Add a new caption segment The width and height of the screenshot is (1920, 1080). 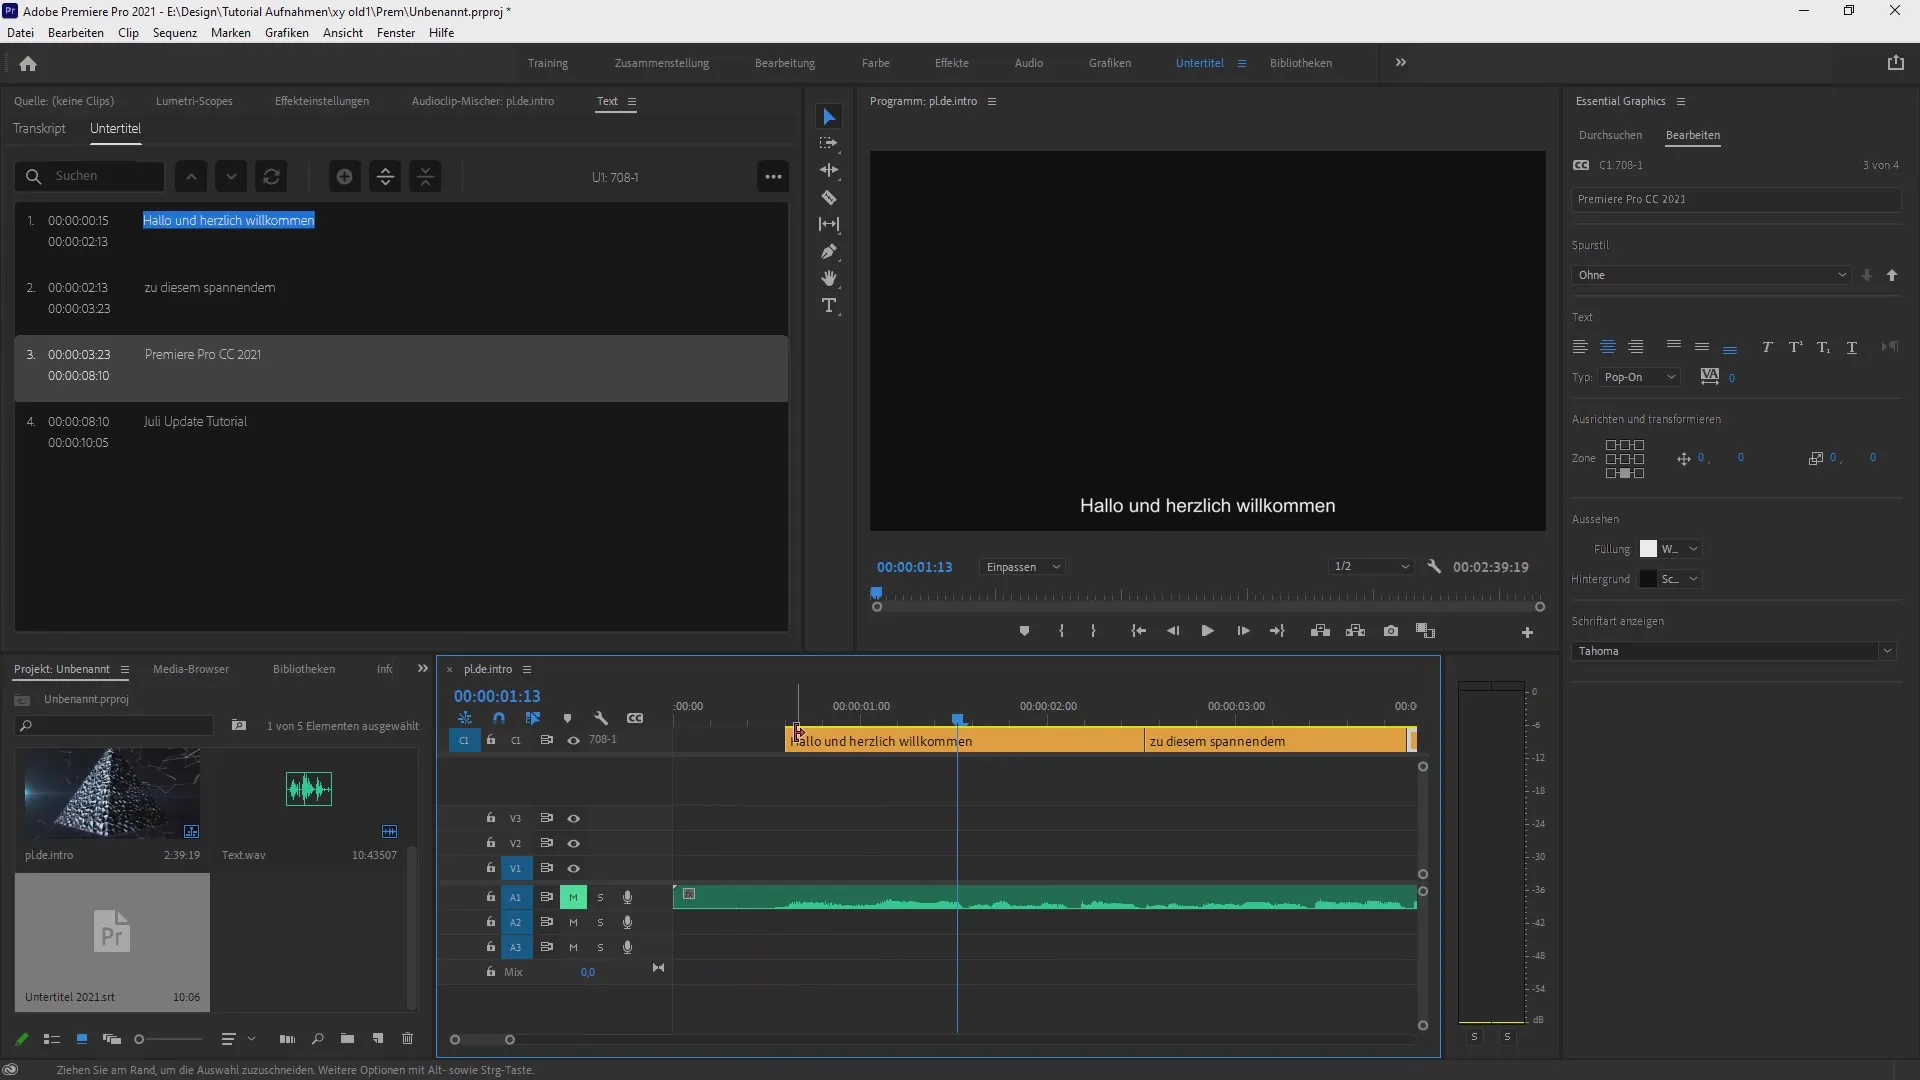tap(344, 176)
